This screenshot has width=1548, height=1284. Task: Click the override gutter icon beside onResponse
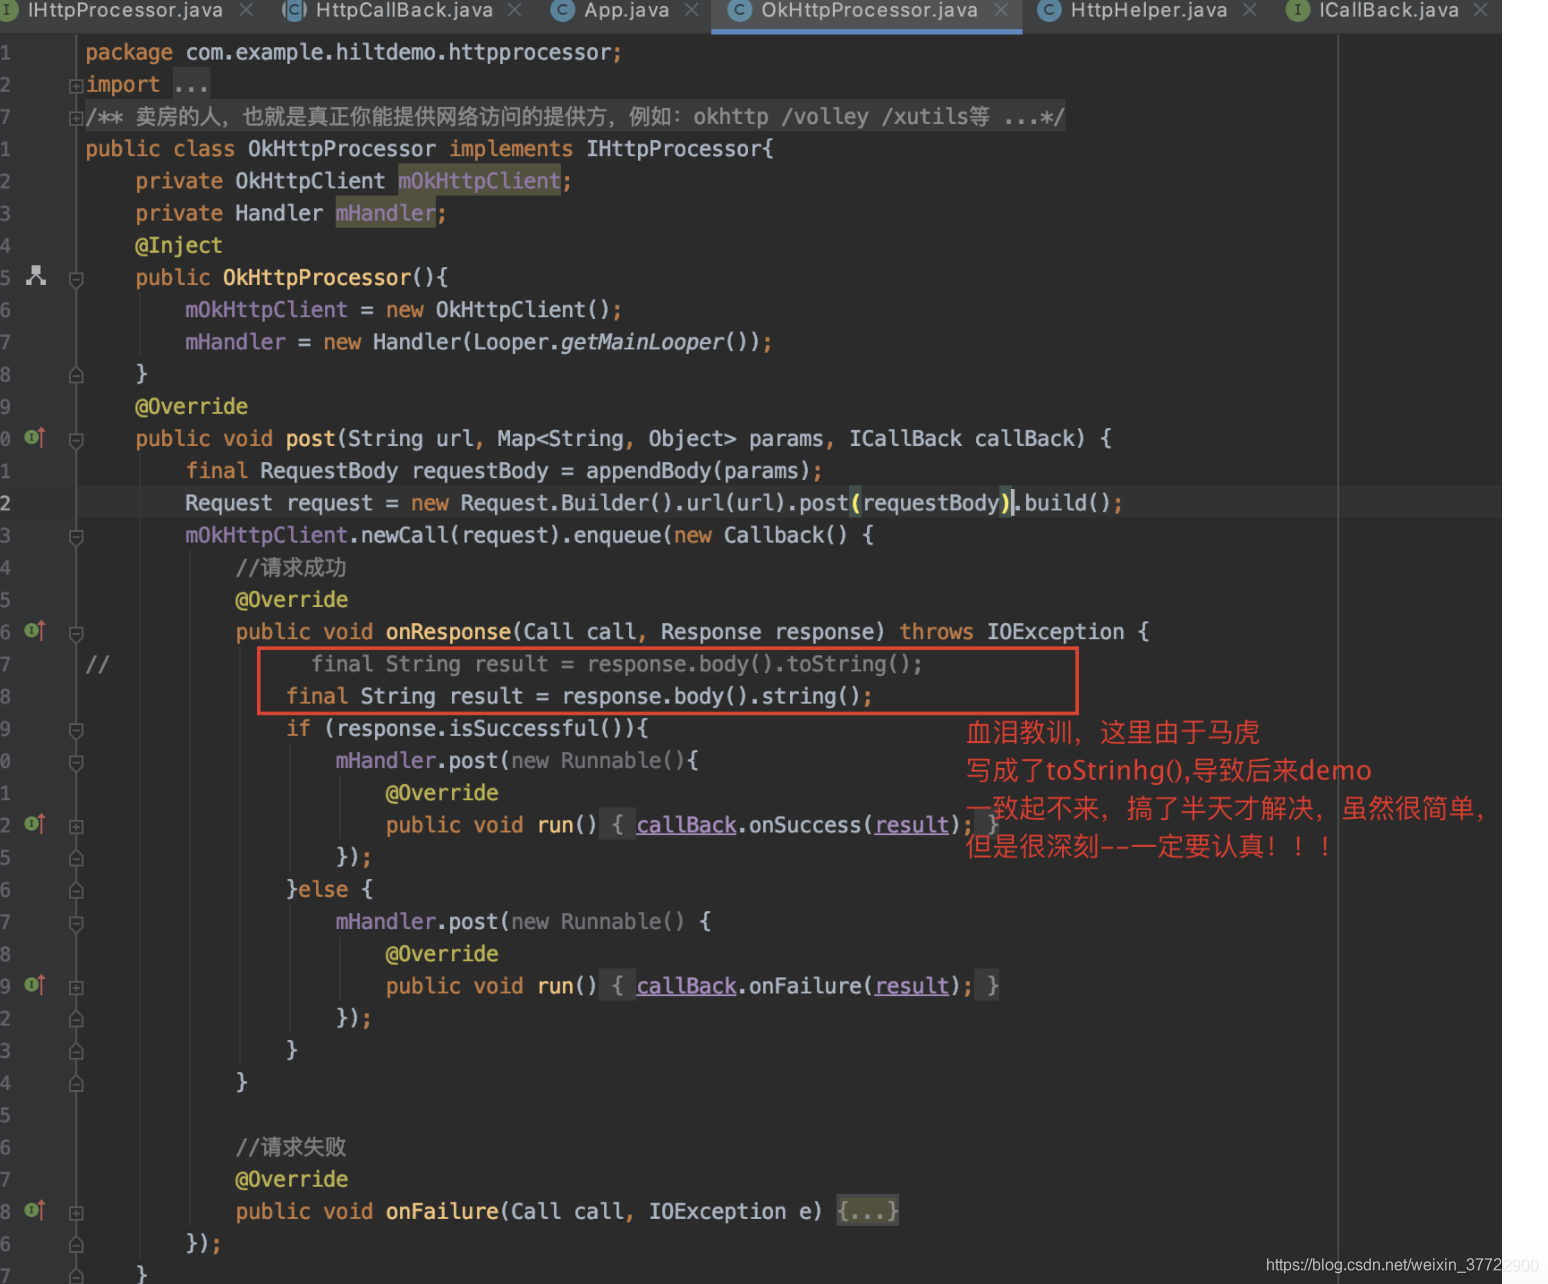click(x=34, y=630)
